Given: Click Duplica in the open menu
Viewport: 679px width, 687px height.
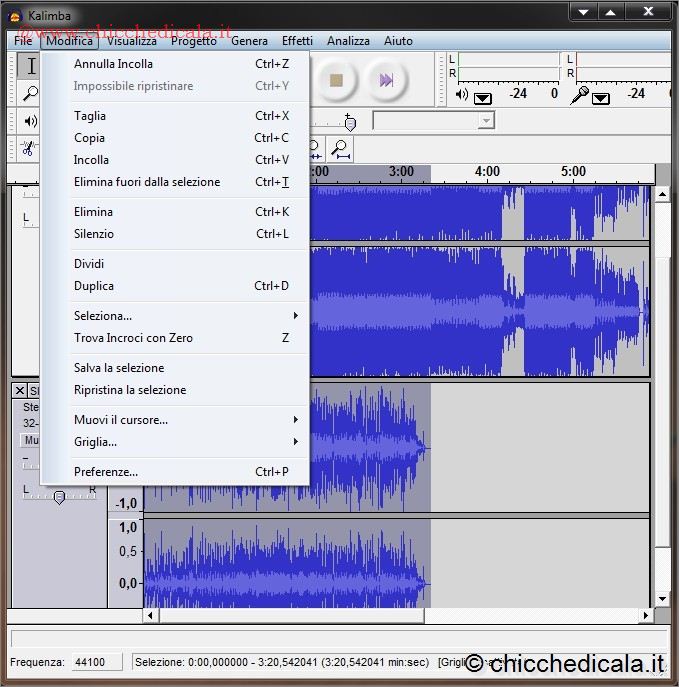Looking at the screenshot, I should tap(94, 286).
